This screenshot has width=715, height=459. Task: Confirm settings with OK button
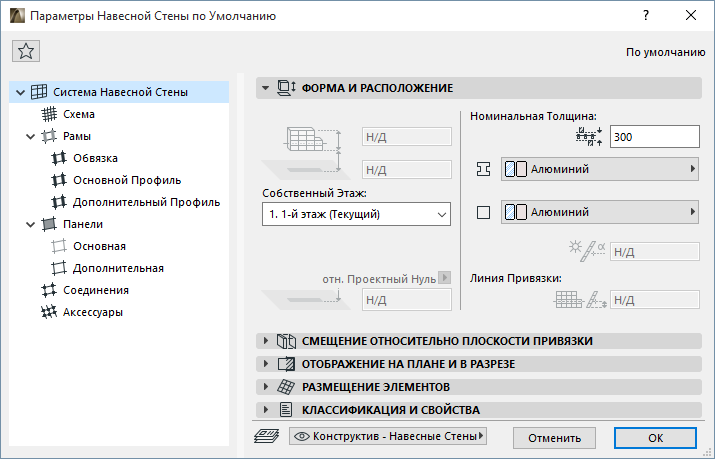[655, 438]
